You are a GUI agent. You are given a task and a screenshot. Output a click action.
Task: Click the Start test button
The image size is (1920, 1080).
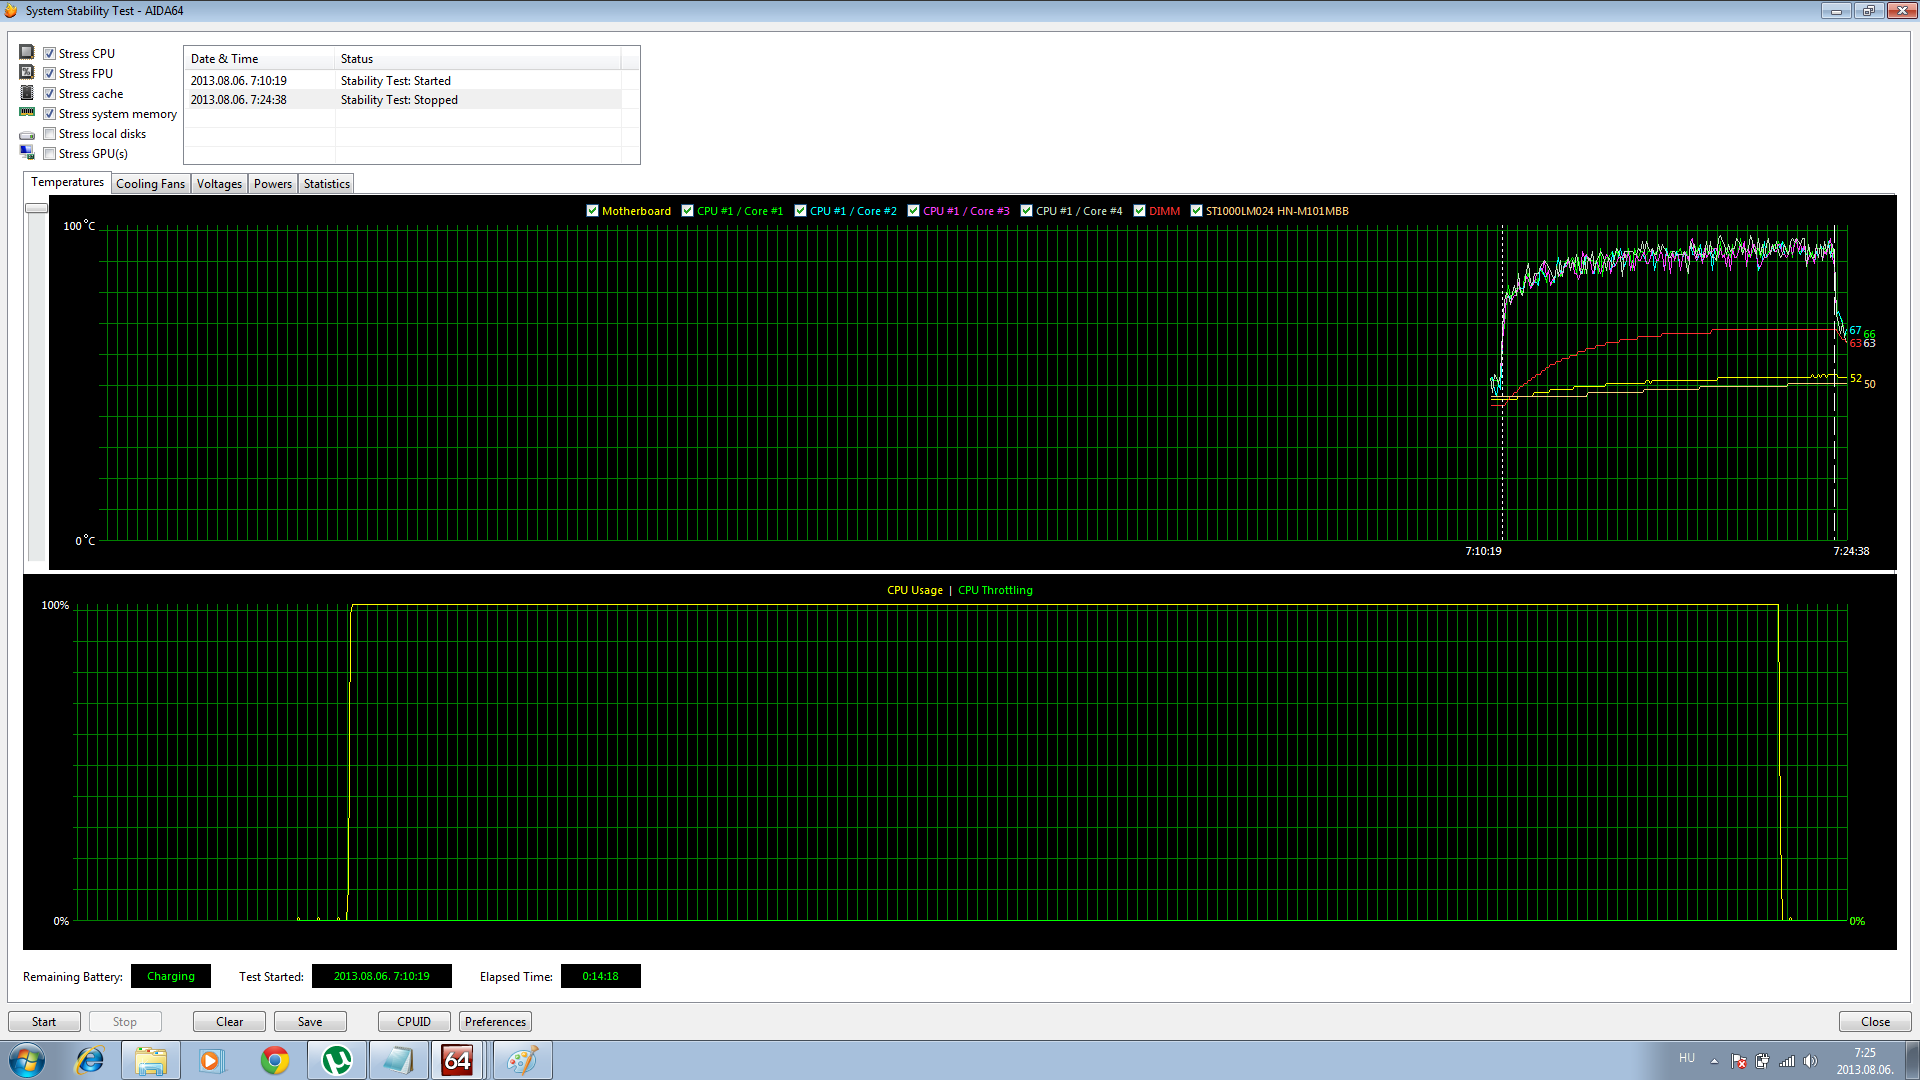[x=44, y=1022]
